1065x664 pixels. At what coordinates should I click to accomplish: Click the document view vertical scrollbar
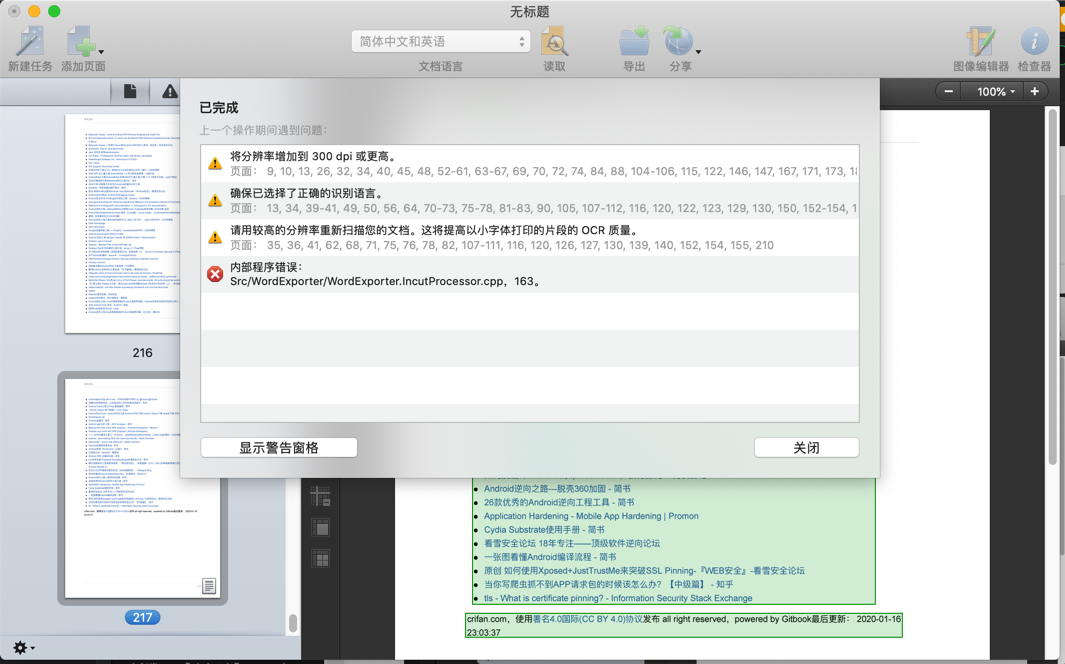click(x=1053, y=285)
